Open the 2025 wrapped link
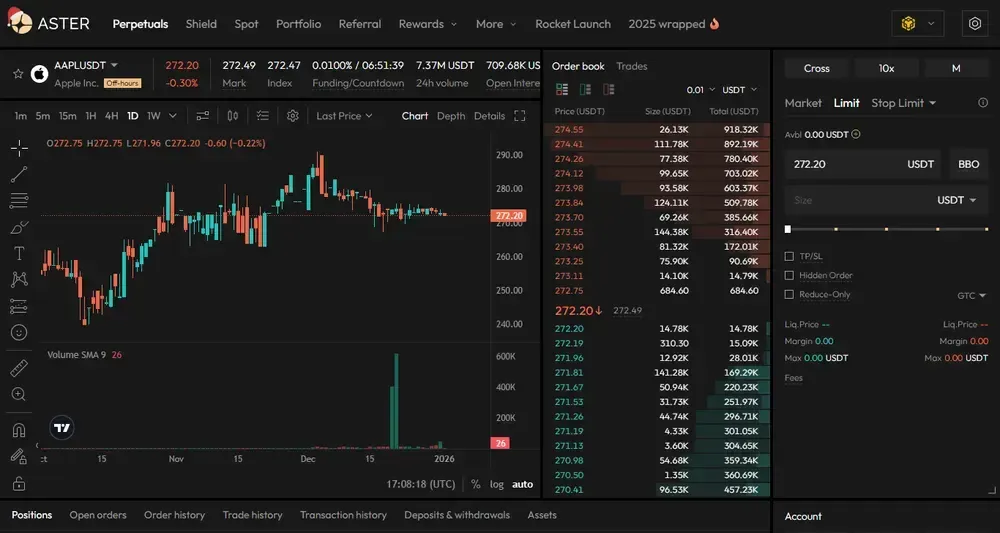Image resolution: width=1000 pixels, height=533 pixels. pos(673,24)
